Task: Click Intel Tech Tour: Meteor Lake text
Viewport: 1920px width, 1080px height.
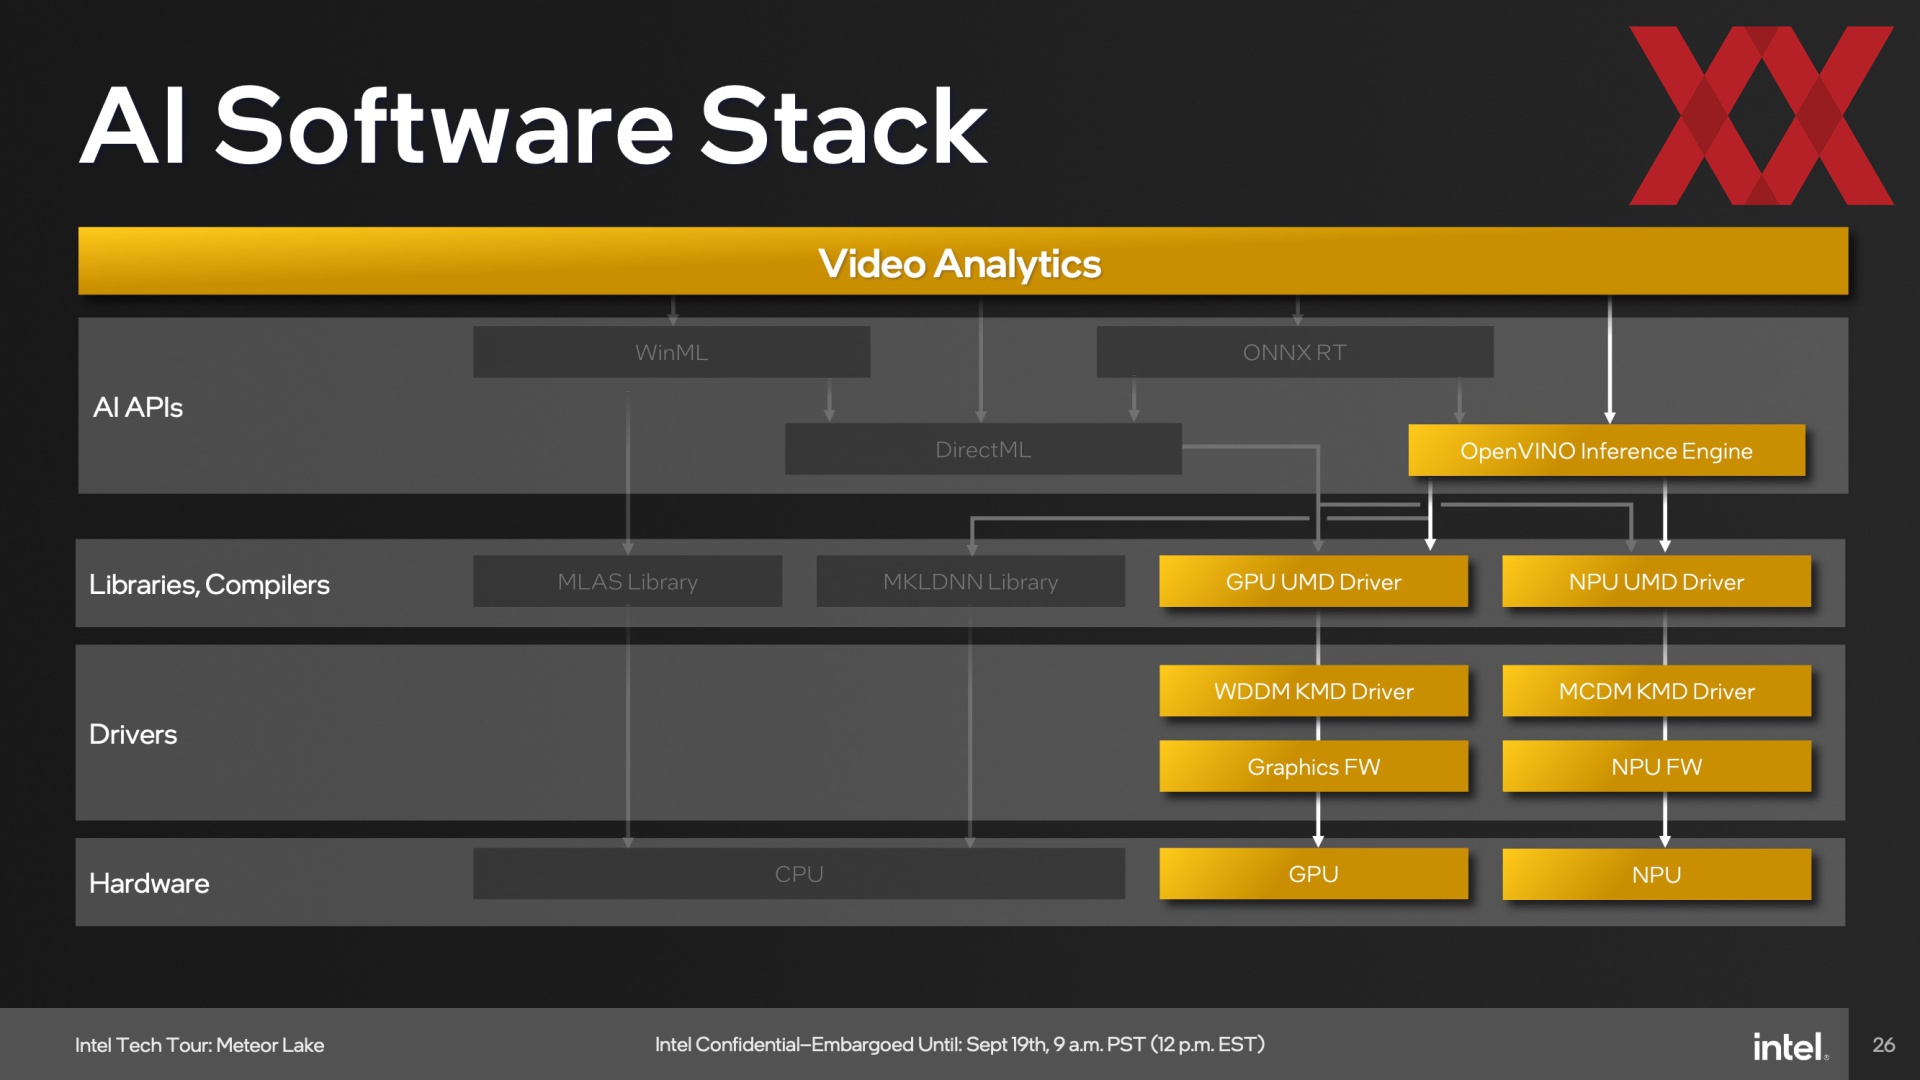Action: click(199, 1045)
